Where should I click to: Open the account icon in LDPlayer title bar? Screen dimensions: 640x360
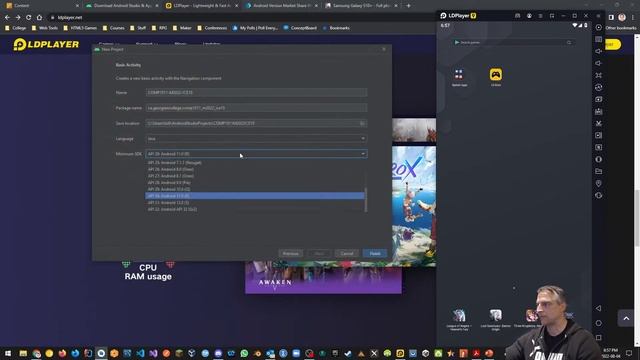[x=529, y=16]
